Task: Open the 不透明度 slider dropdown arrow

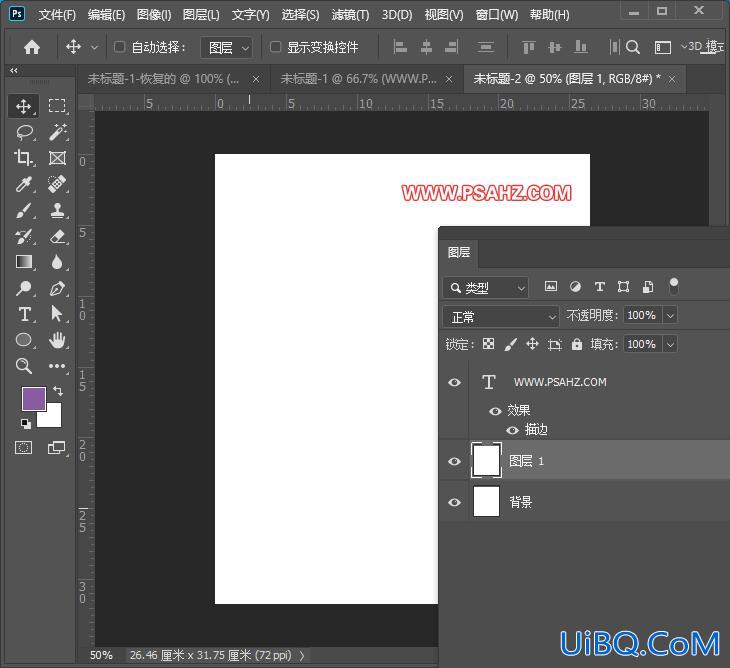Action: click(x=670, y=316)
